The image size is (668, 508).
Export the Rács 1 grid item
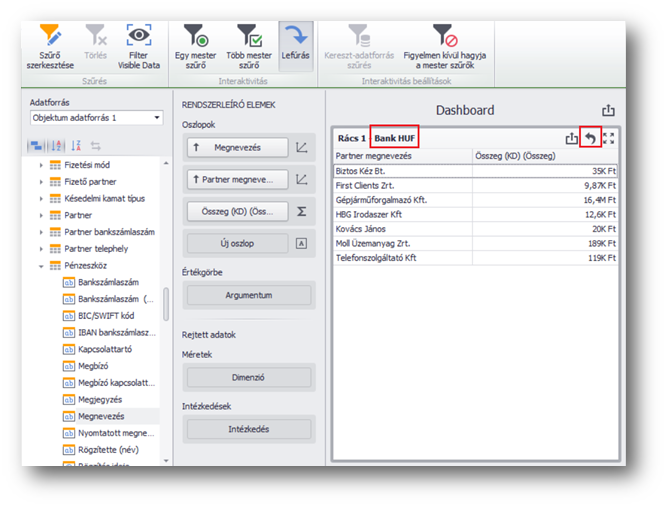572,138
